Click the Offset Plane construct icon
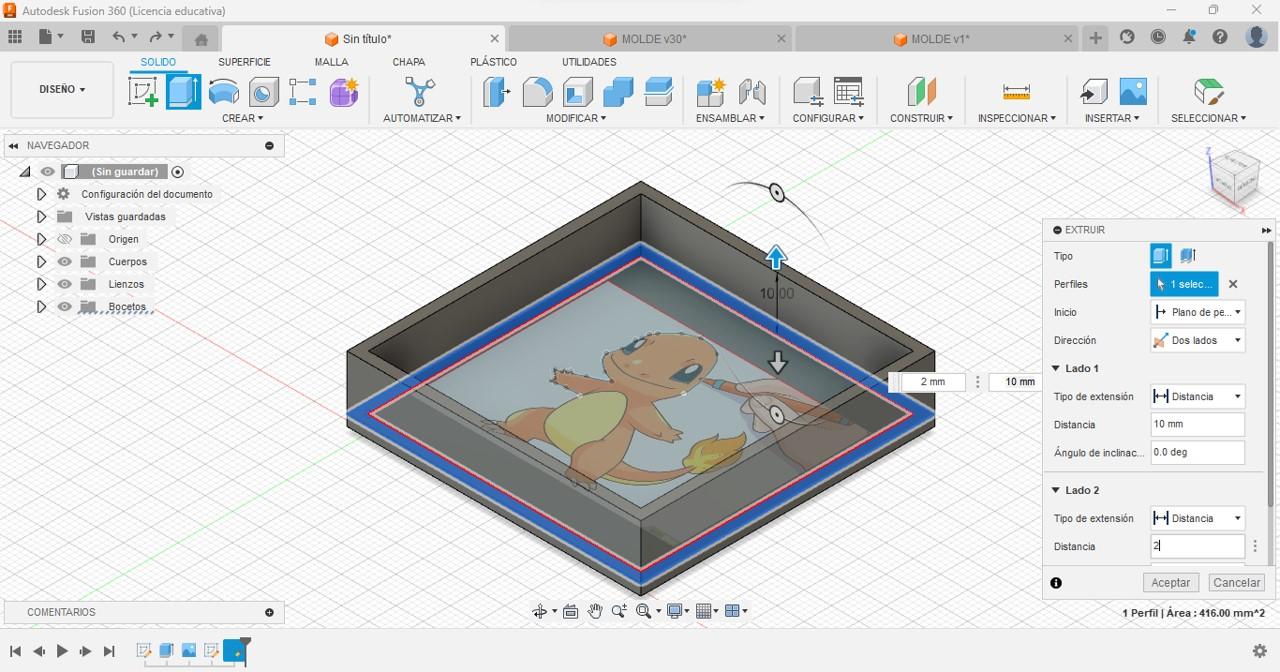 point(921,92)
